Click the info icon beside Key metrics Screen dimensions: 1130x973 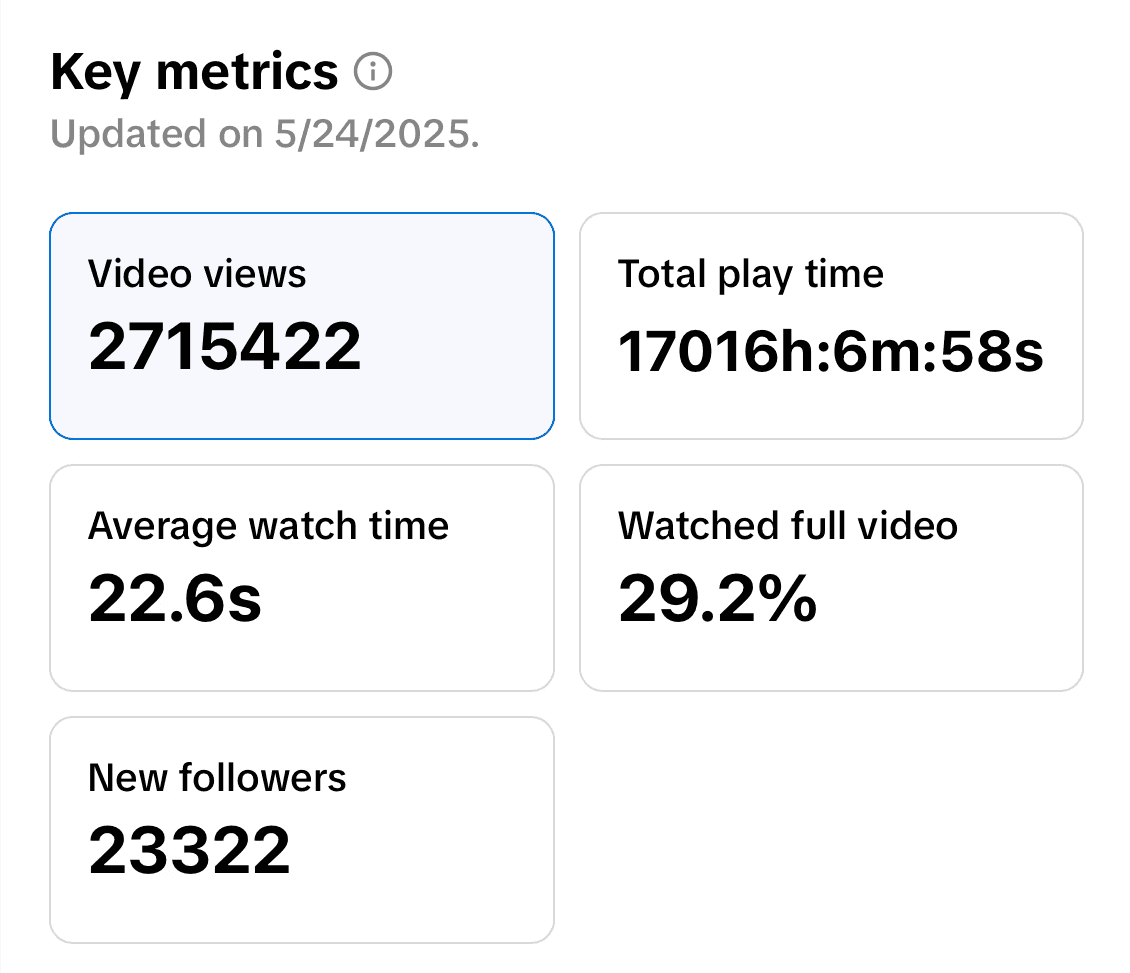(373, 71)
